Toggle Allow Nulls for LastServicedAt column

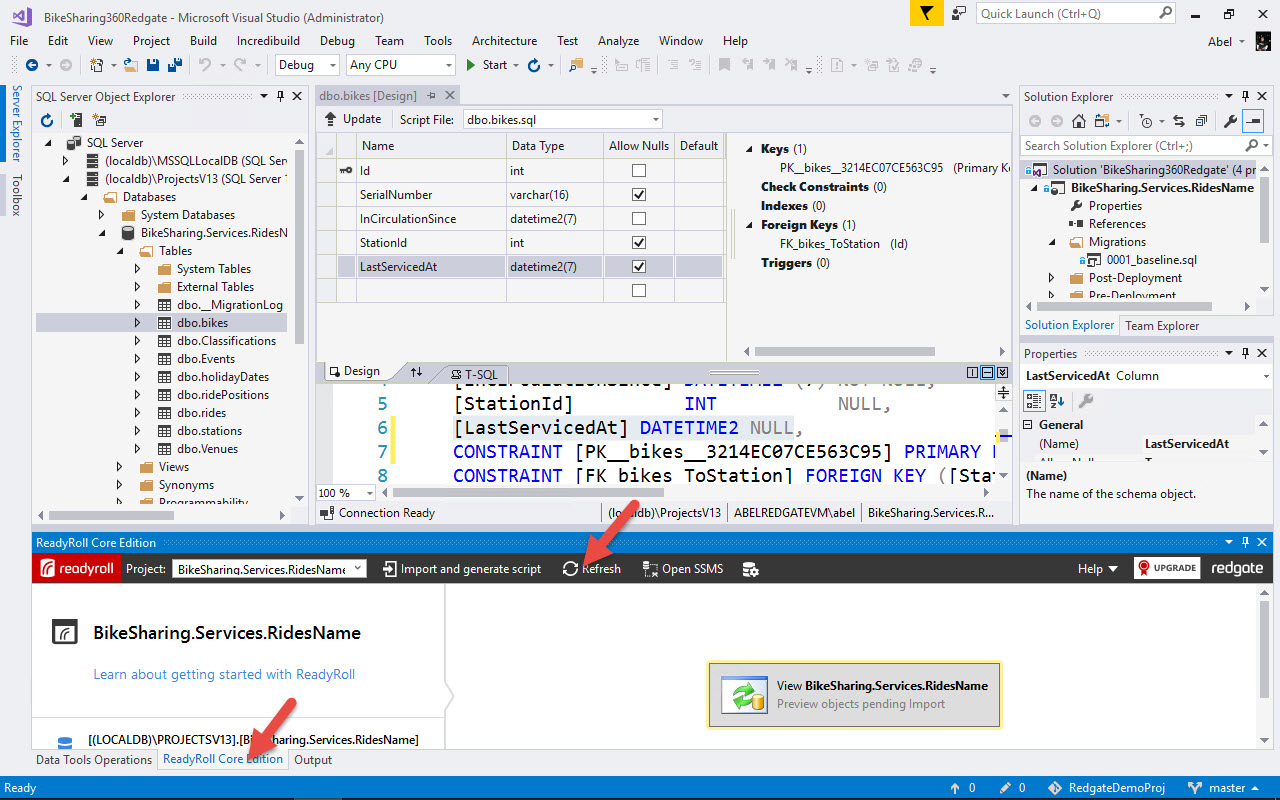coord(639,267)
